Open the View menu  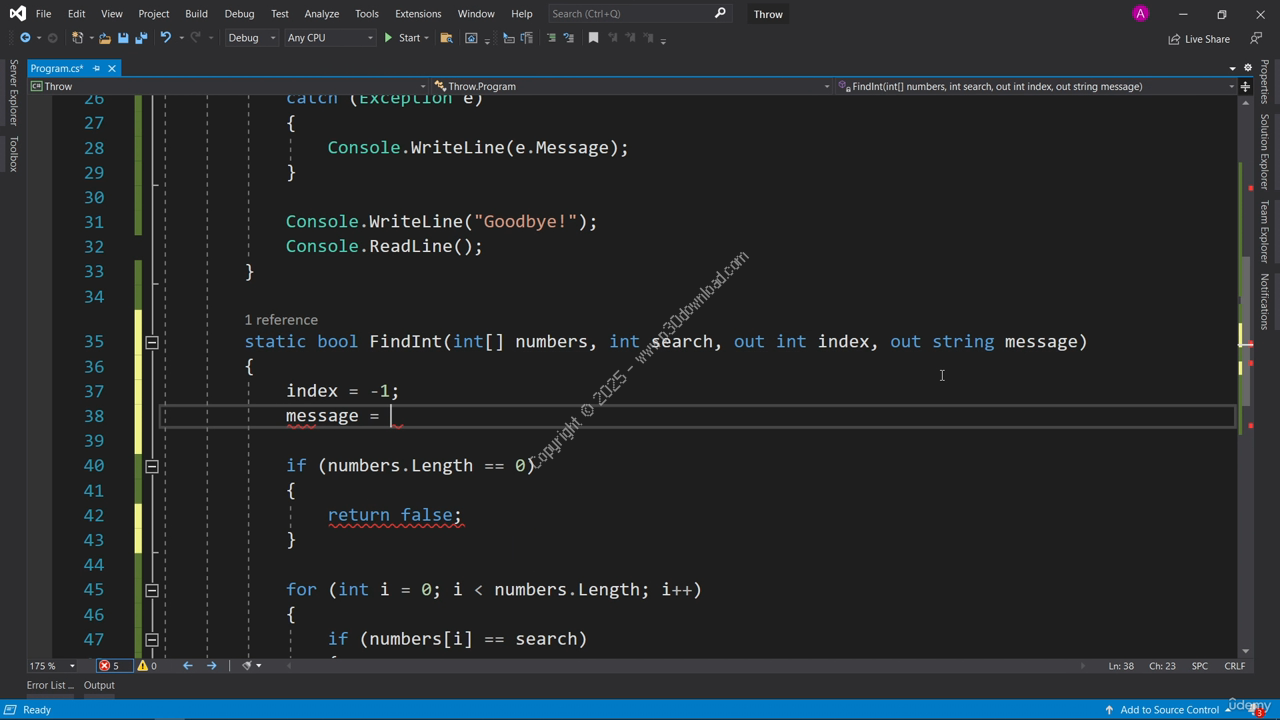(112, 14)
